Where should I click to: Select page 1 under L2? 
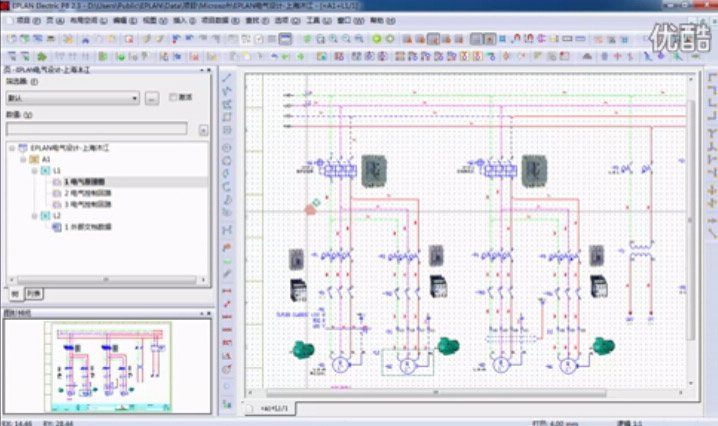pos(87,227)
